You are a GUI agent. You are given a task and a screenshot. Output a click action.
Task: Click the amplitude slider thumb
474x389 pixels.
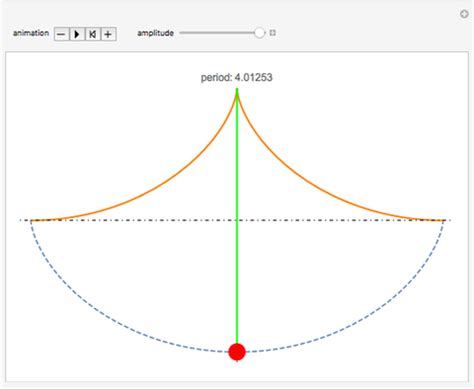click(259, 33)
